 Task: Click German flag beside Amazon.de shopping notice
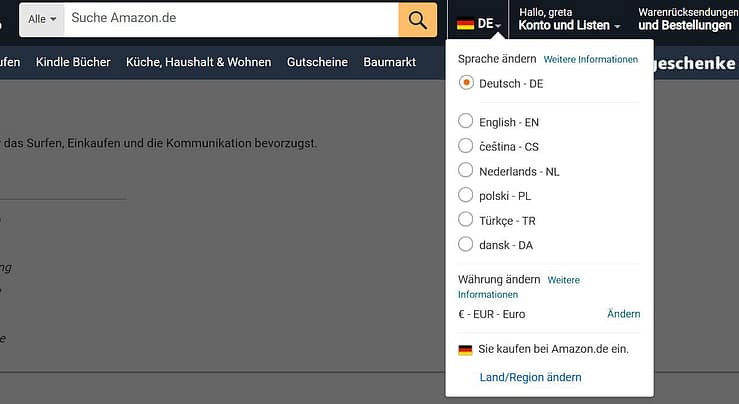[465, 350]
